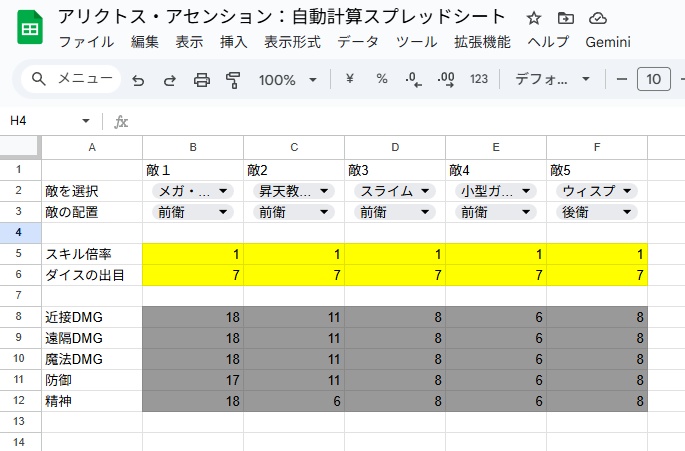The image size is (685, 451).
Task: Open the 前衛 placement dropdown in column D
Action: (x=394, y=212)
